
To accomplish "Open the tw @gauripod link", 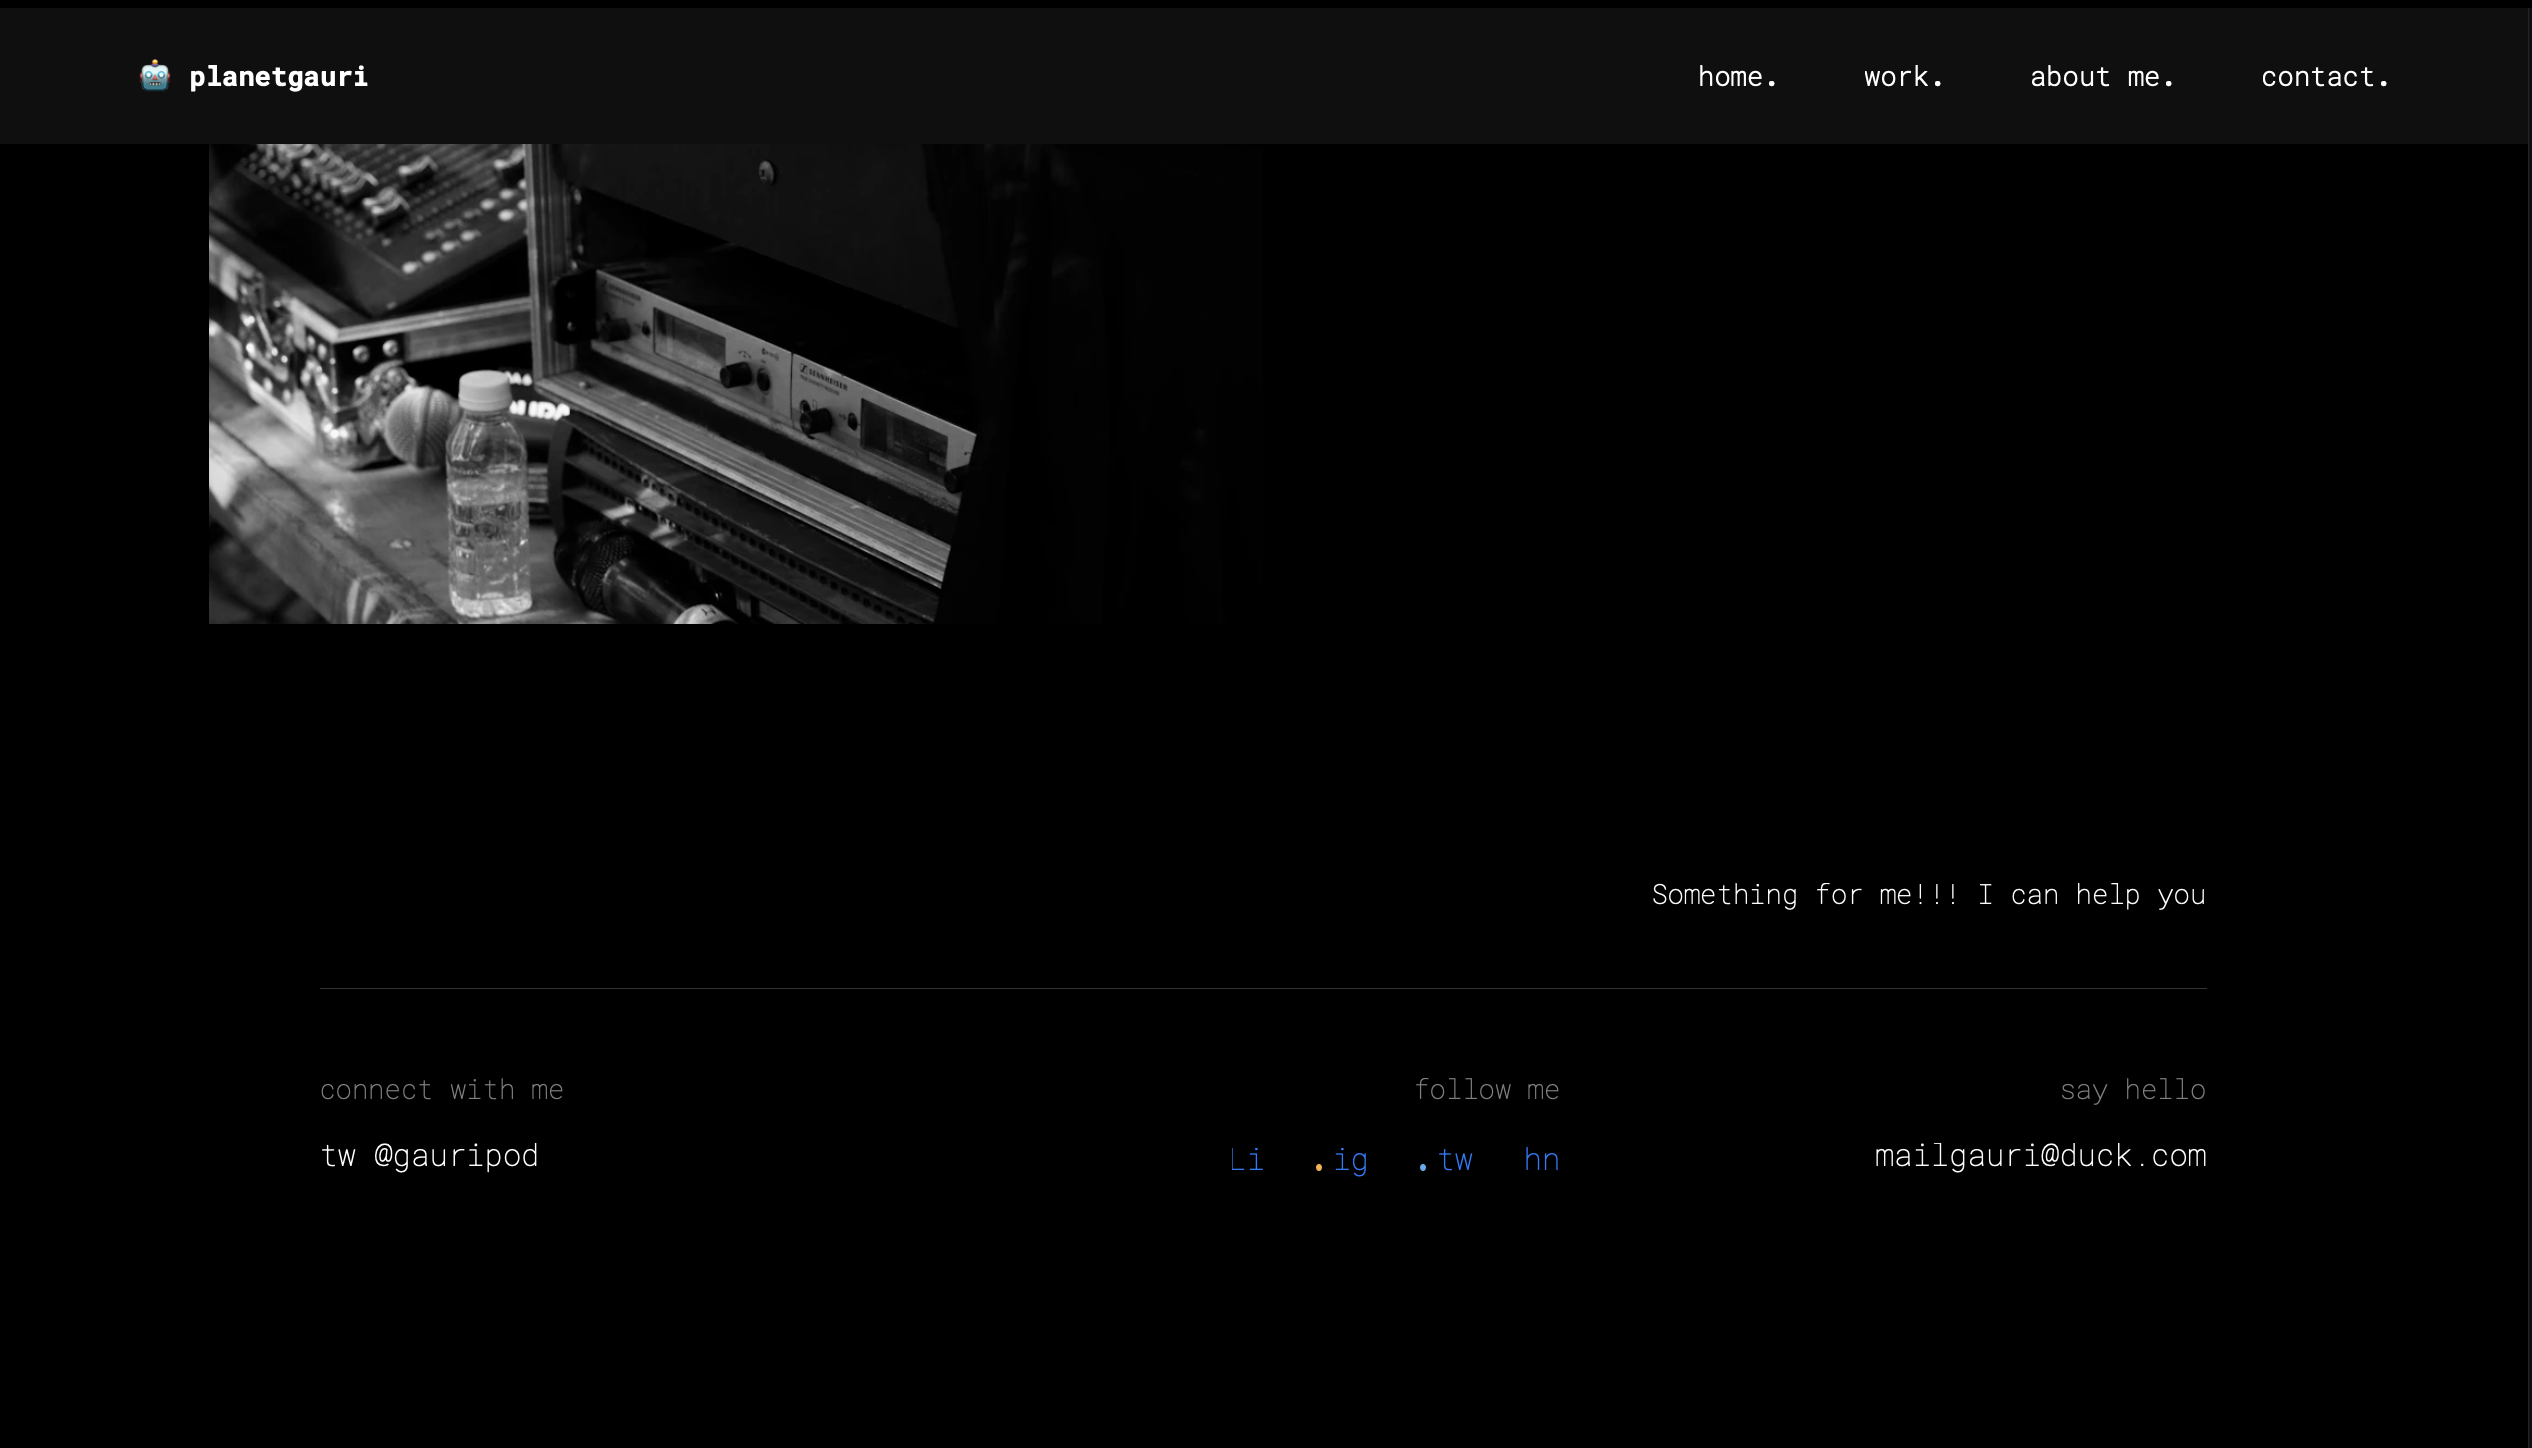I will pos(429,1156).
